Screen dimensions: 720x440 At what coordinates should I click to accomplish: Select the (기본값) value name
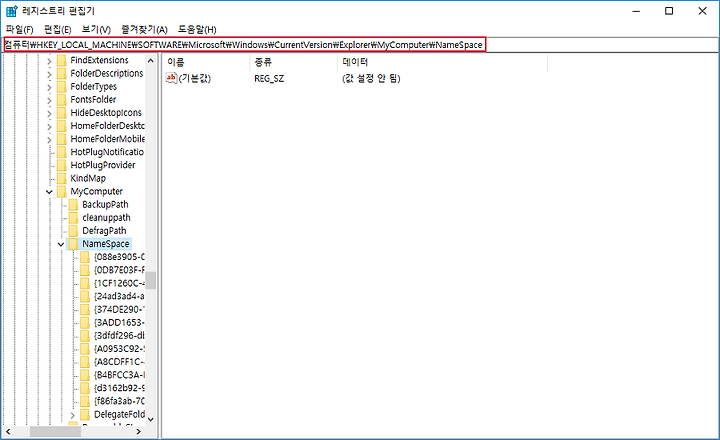[x=195, y=79]
